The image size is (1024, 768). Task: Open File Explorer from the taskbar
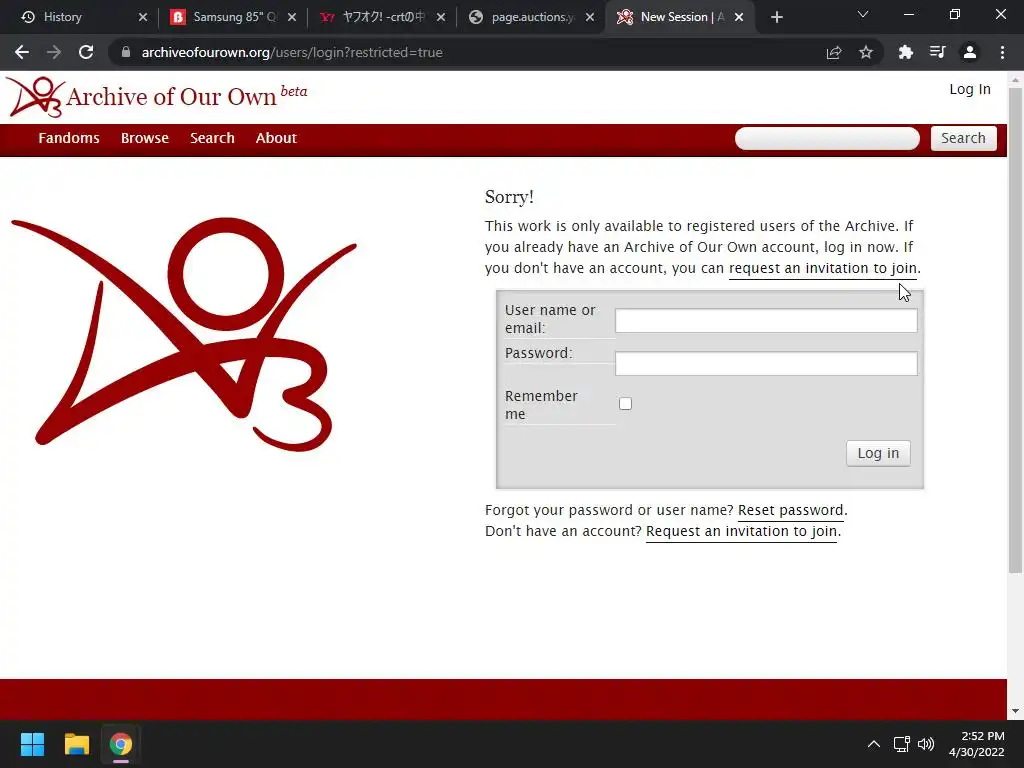click(76, 744)
